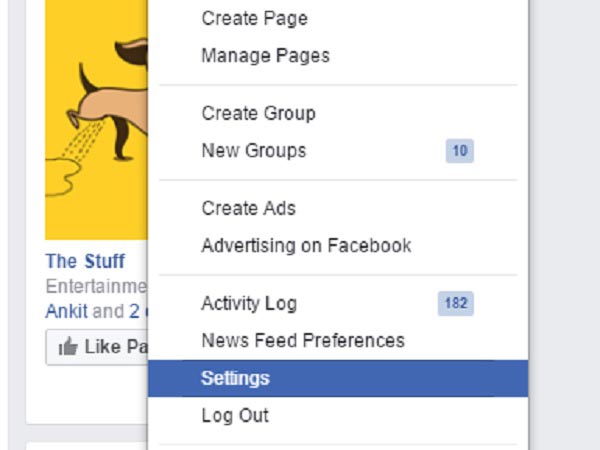Image resolution: width=600 pixels, height=450 pixels.
Task: Open the New Groups menu entry
Action: pyautogui.click(x=253, y=151)
